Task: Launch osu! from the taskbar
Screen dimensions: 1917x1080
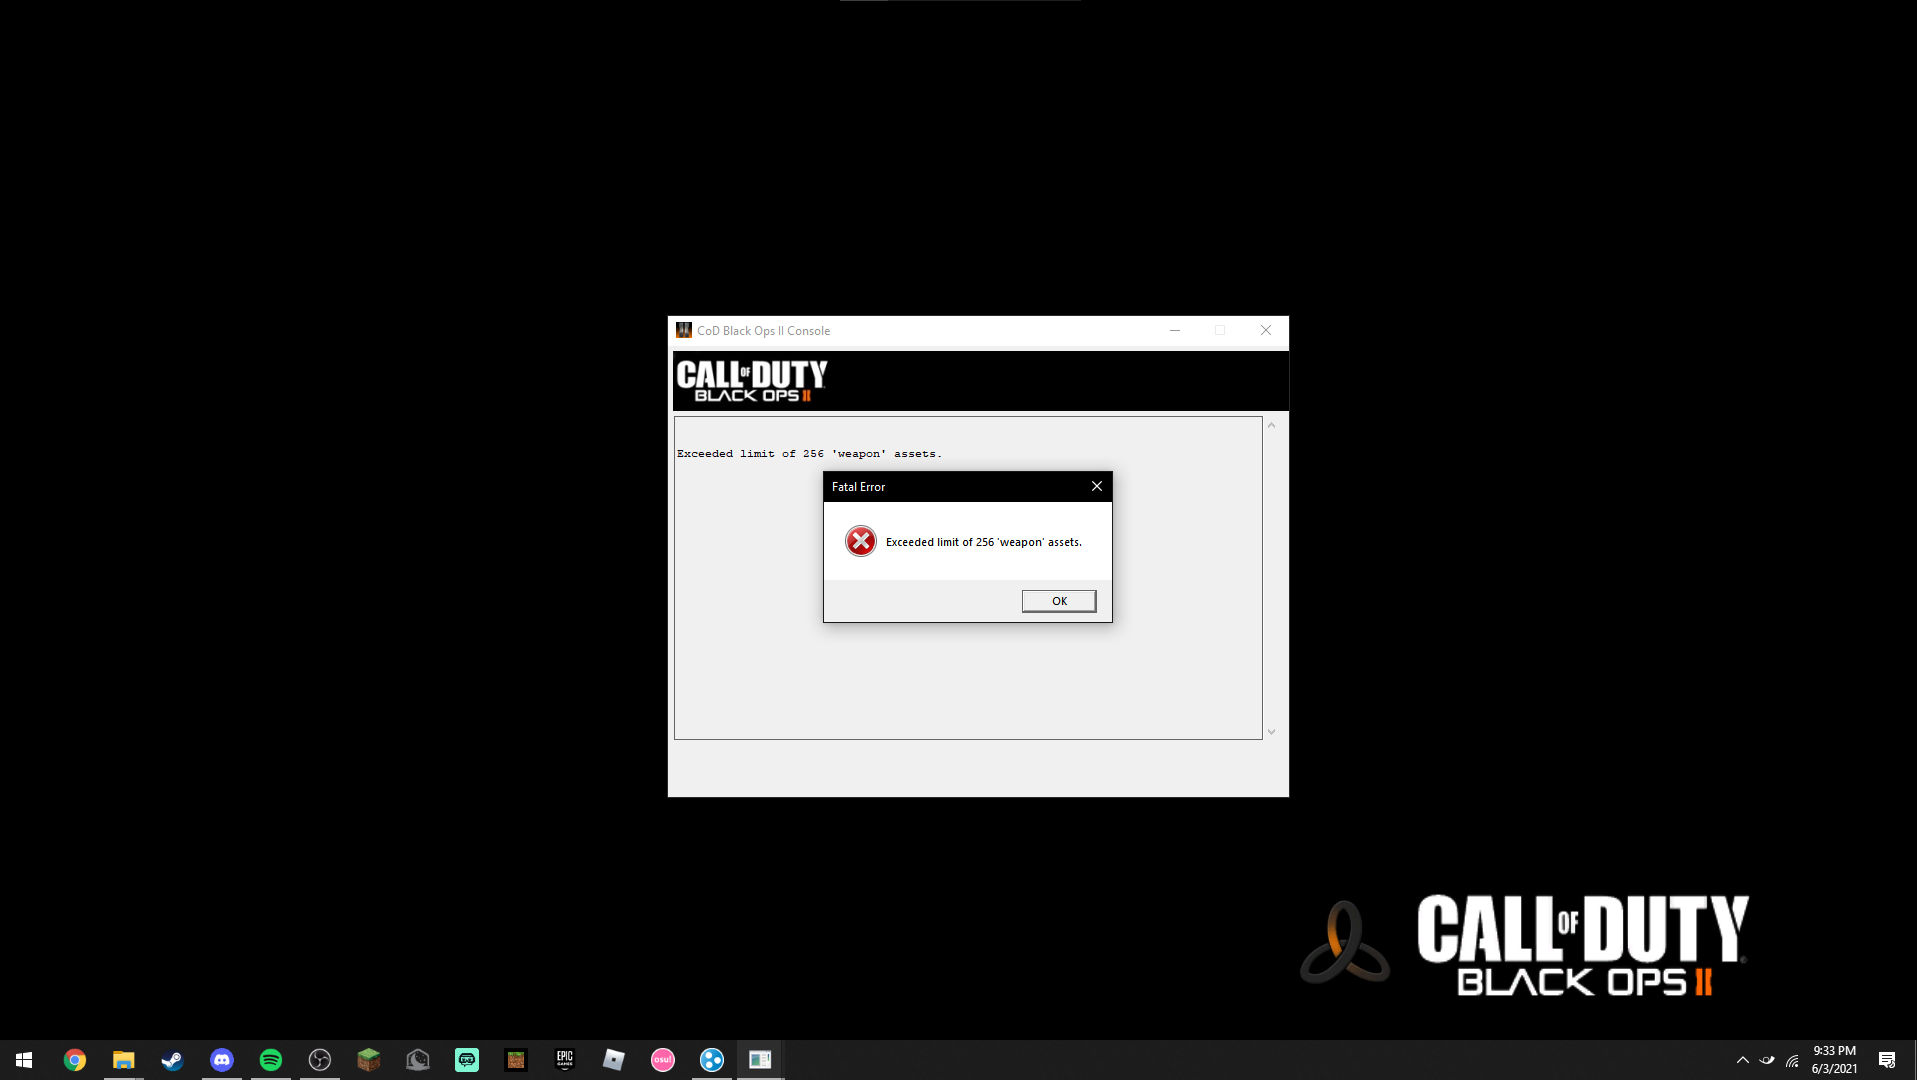Action: (x=663, y=1060)
